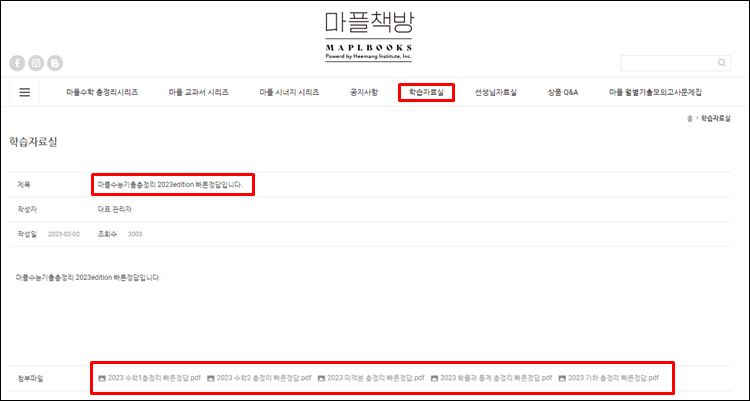Click the 학습자료실 page heading

pos(33,142)
